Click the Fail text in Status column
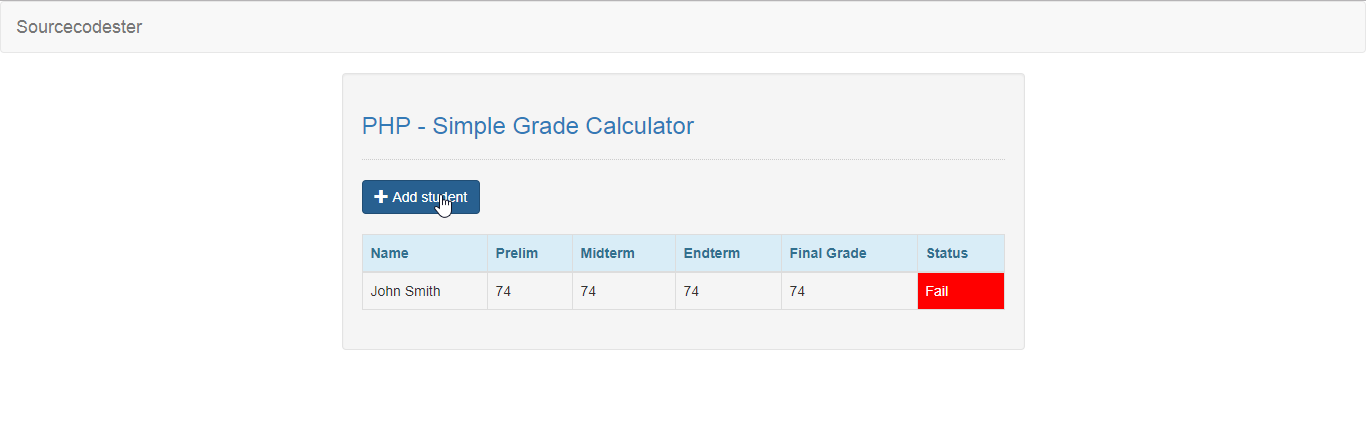Screen dimensions: 1366x443 [x=937, y=291]
